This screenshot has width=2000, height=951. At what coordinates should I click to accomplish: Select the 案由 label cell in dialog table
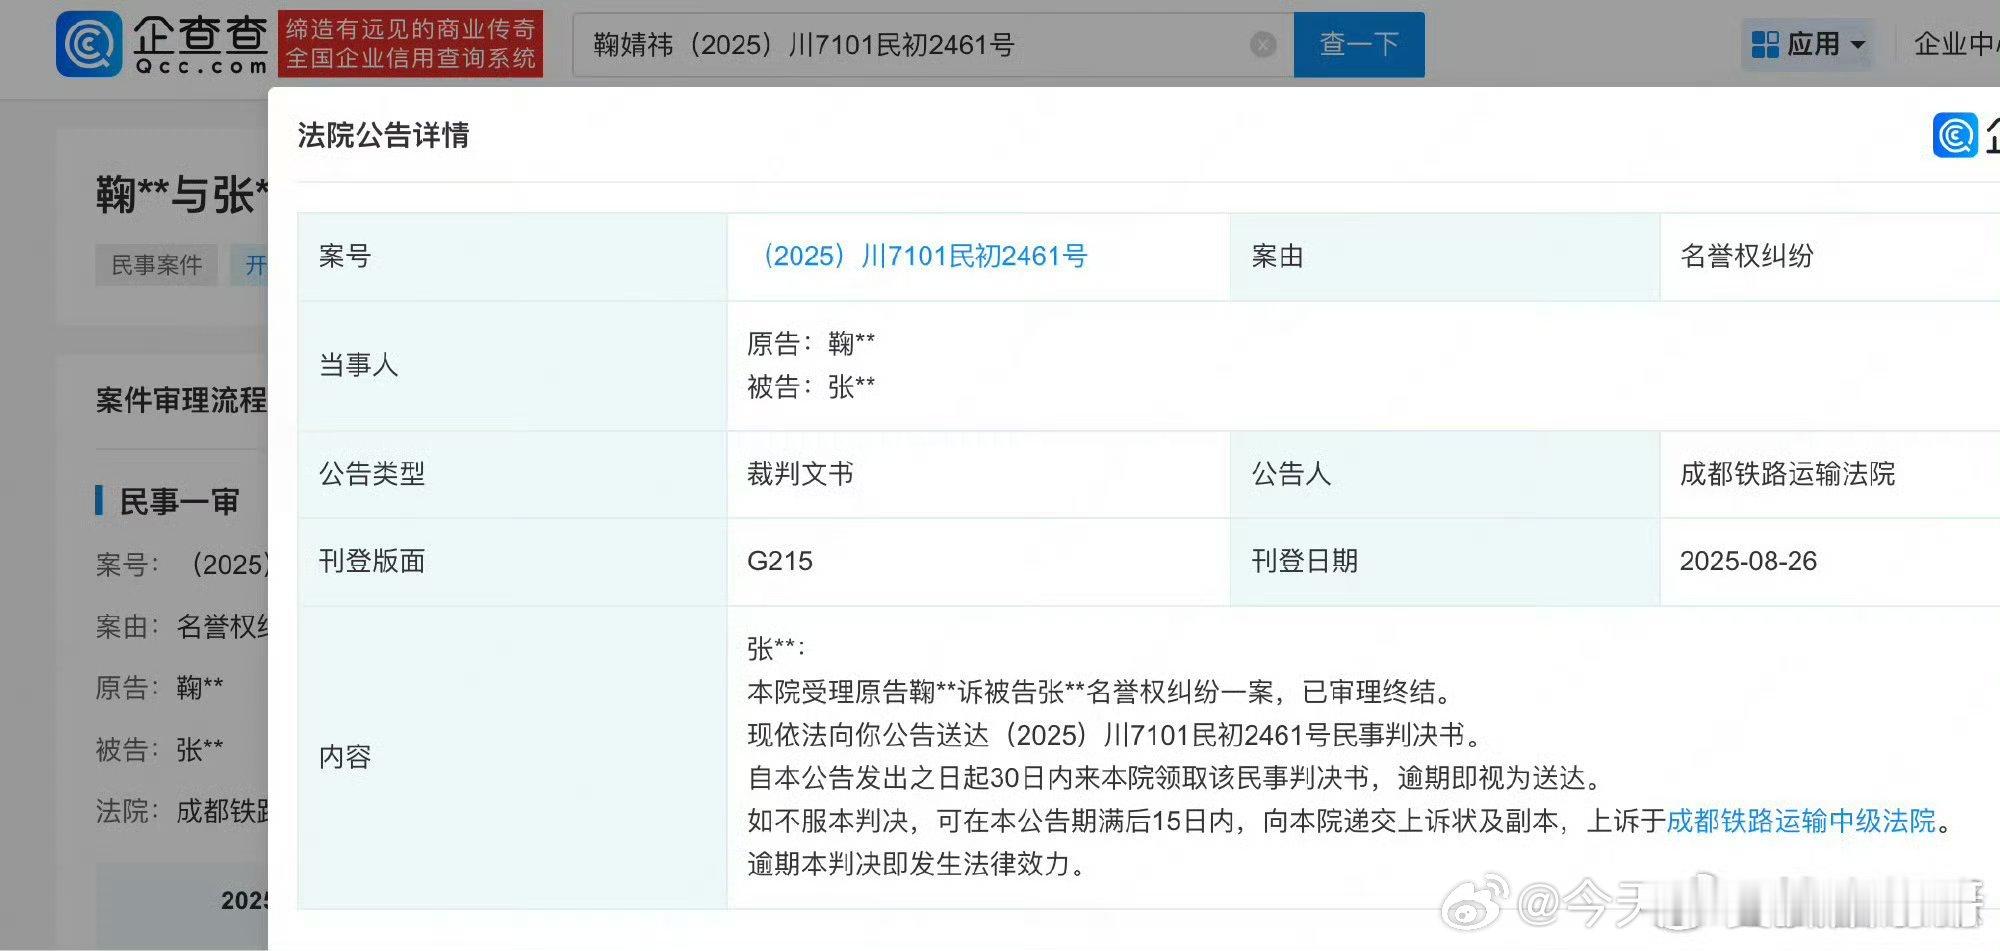[1445, 256]
